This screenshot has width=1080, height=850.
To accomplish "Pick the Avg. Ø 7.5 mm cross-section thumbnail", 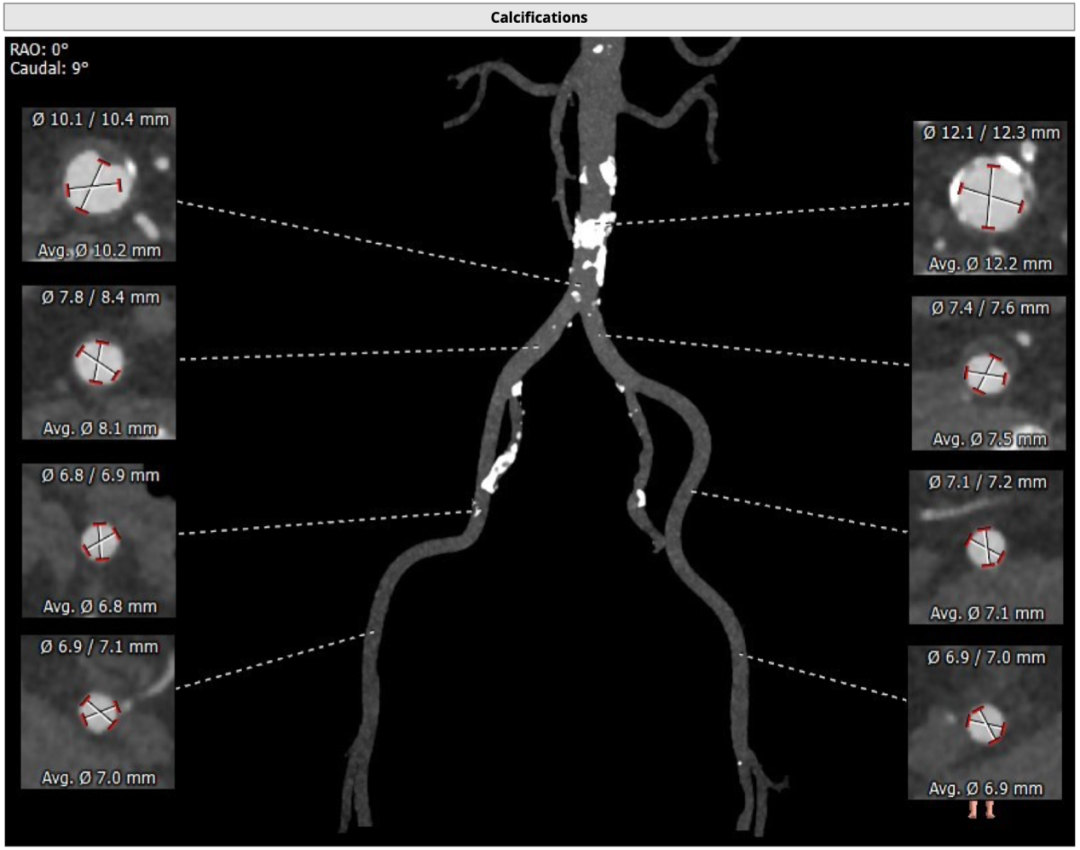I will click(x=988, y=374).
